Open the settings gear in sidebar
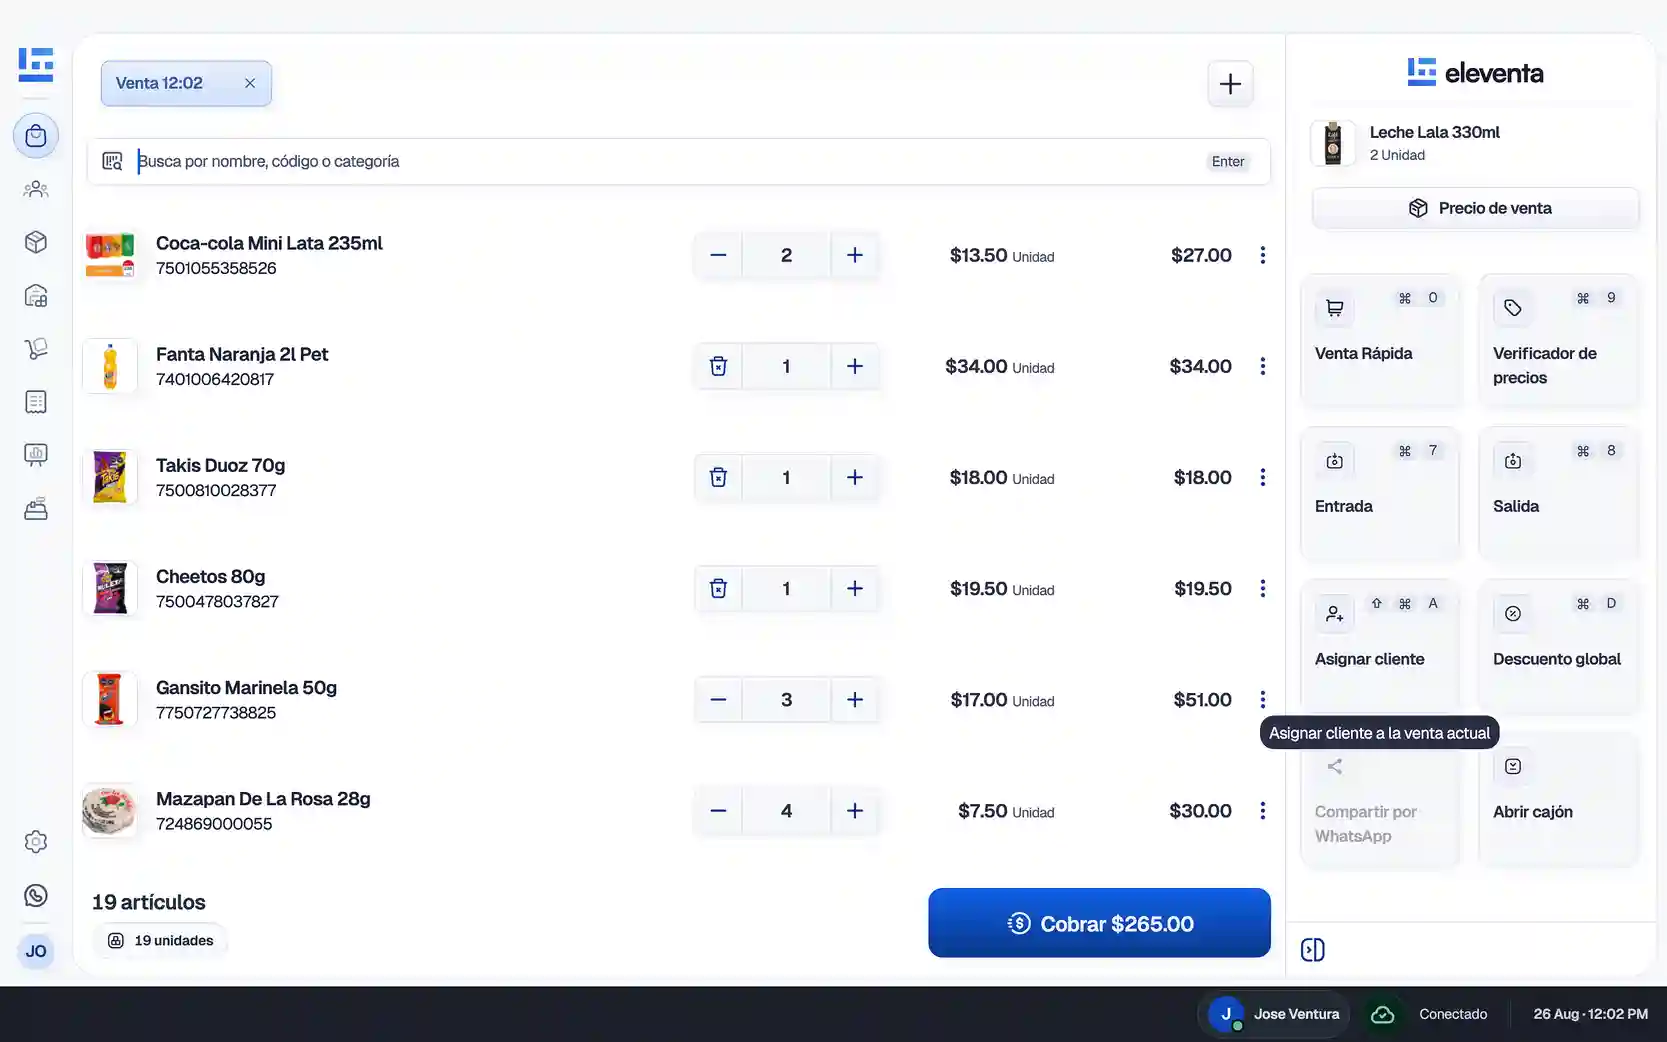 click(36, 842)
